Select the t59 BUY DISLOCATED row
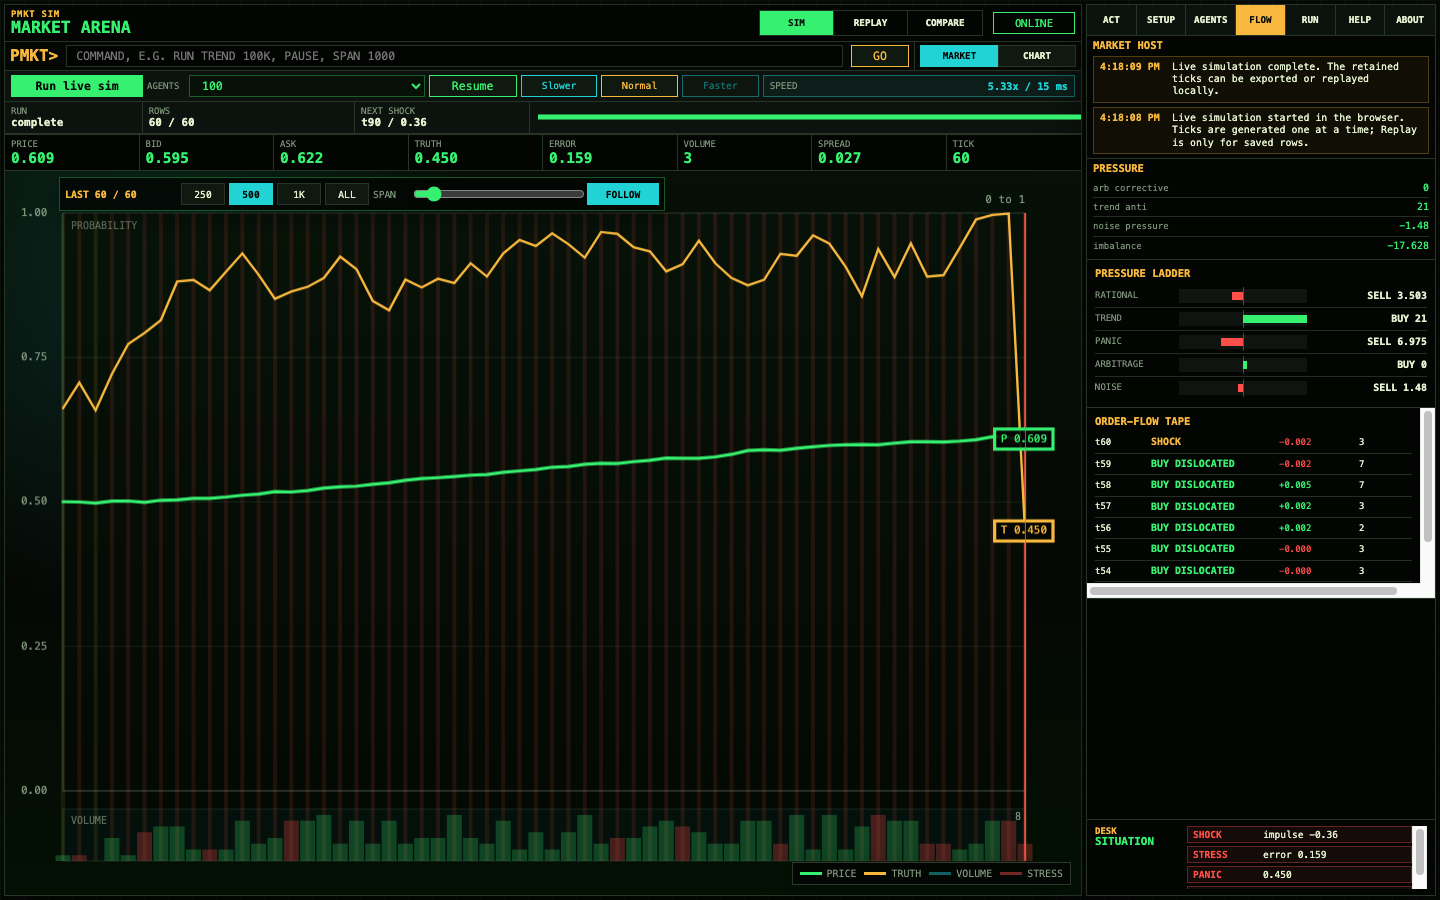Image resolution: width=1440 pixels, height=900 pixels. [x=1253, y=464]
